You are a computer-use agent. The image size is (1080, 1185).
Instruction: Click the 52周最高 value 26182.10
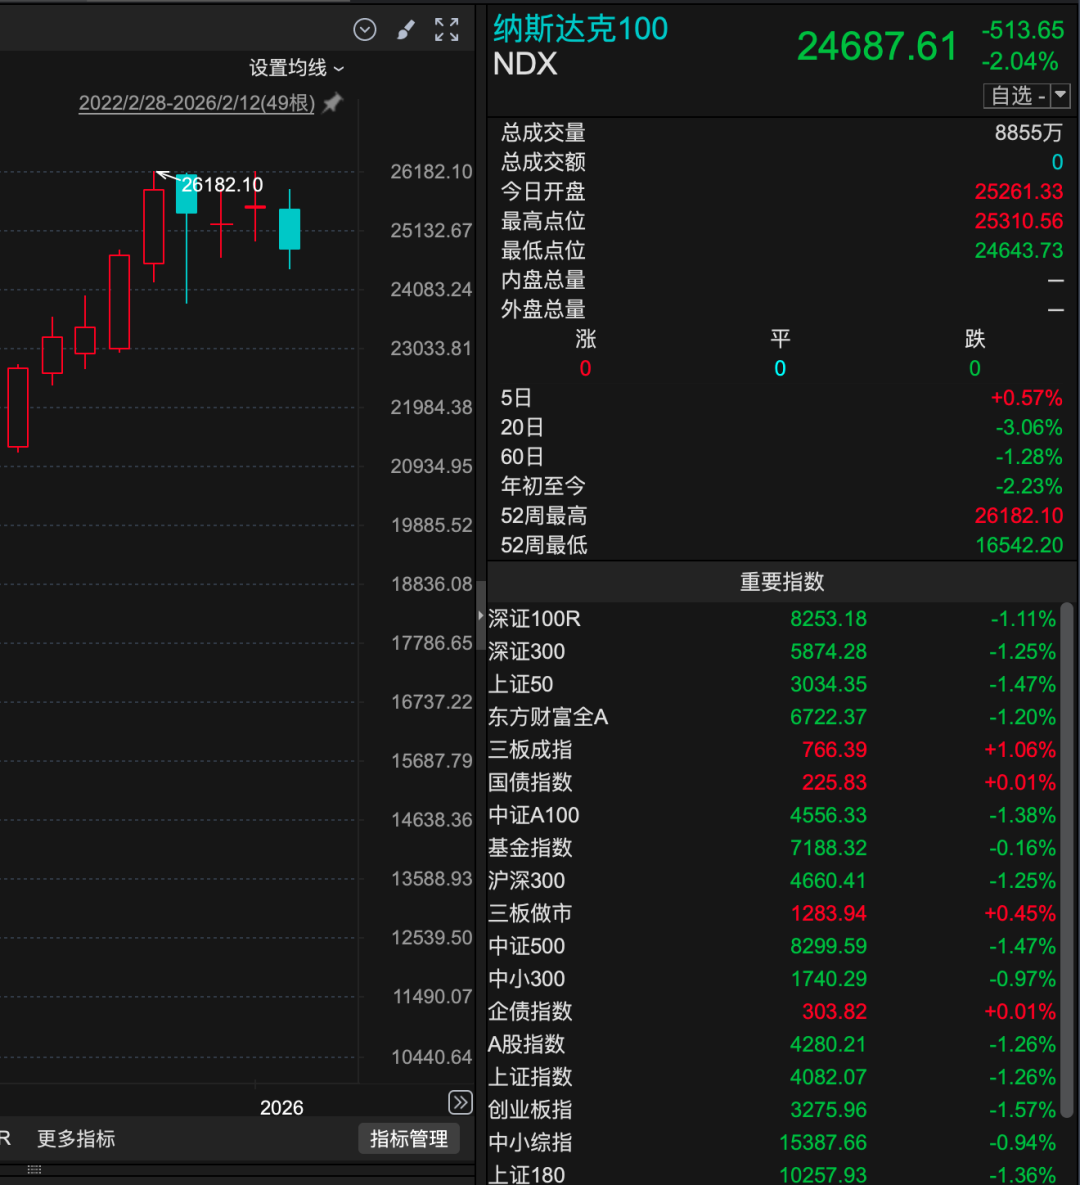pyautogui.click(x=1019, y=516)
